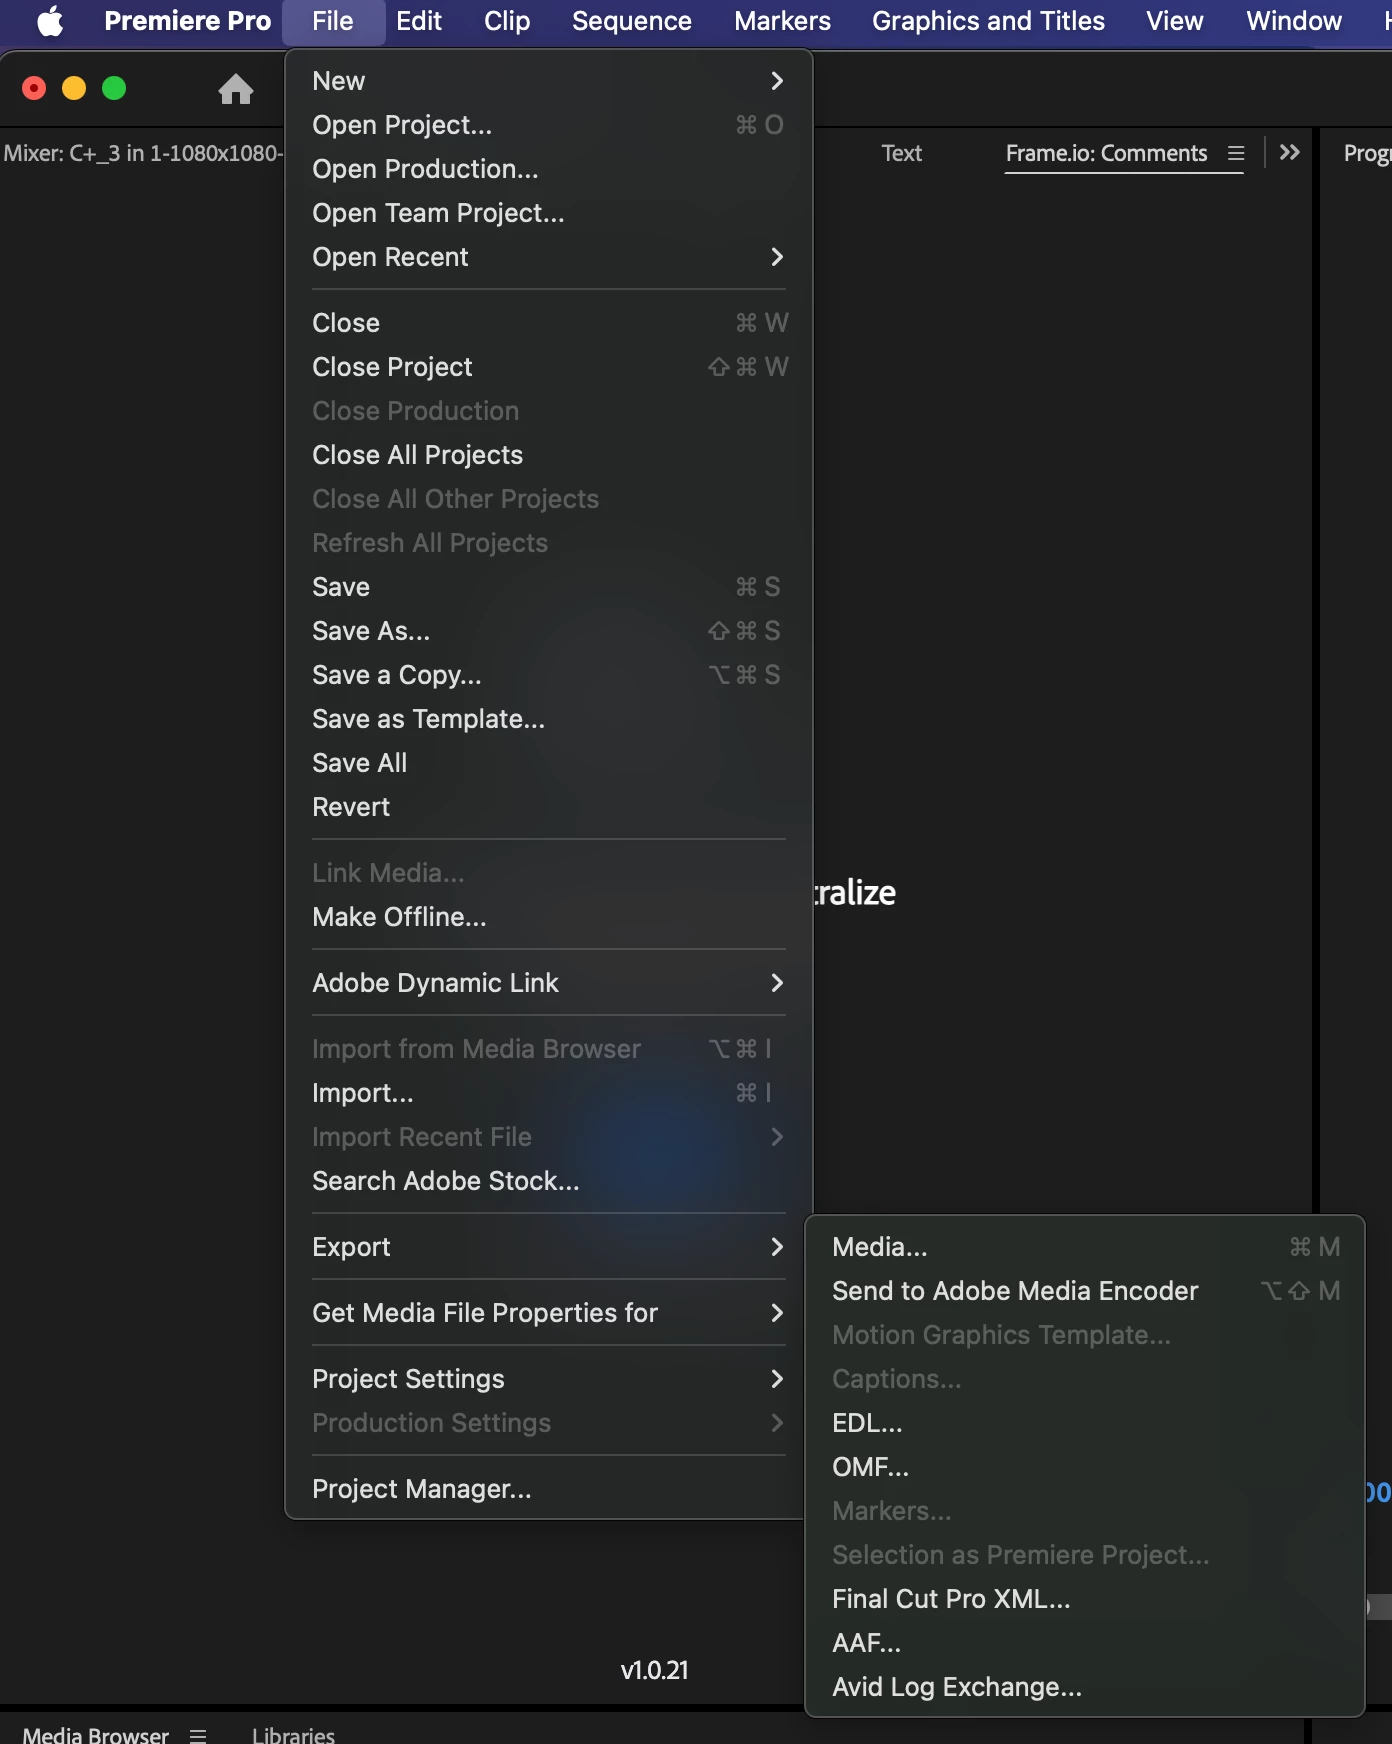This screenshot has height=1744, width=1392.
Task: Expand the New submenu
Action: tap(548, 81)
